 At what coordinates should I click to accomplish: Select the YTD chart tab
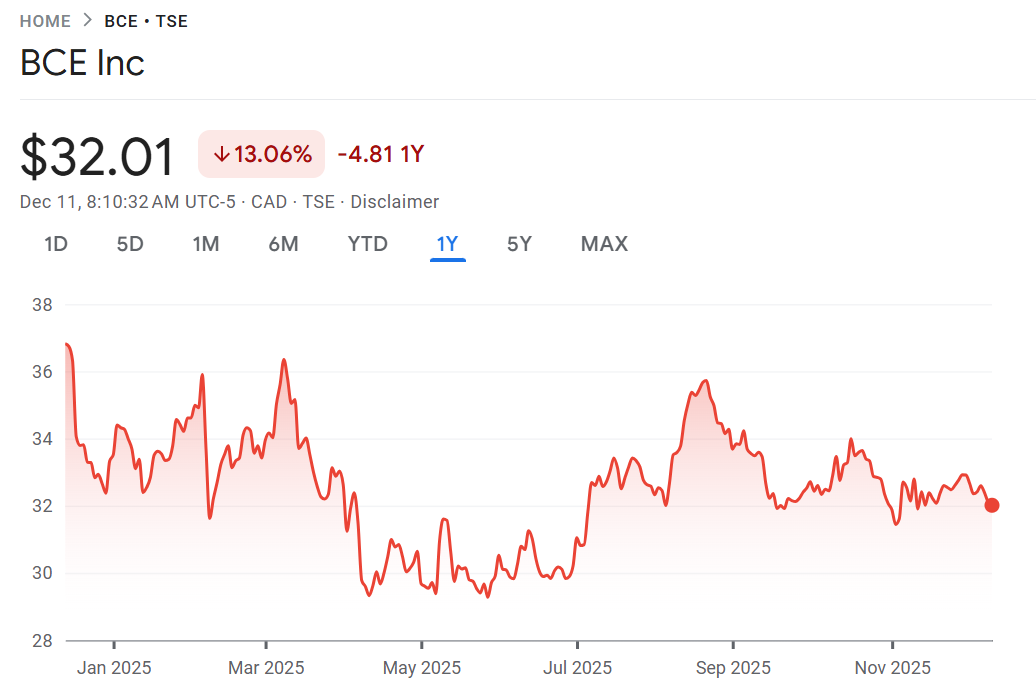click(x=367, y=244)
